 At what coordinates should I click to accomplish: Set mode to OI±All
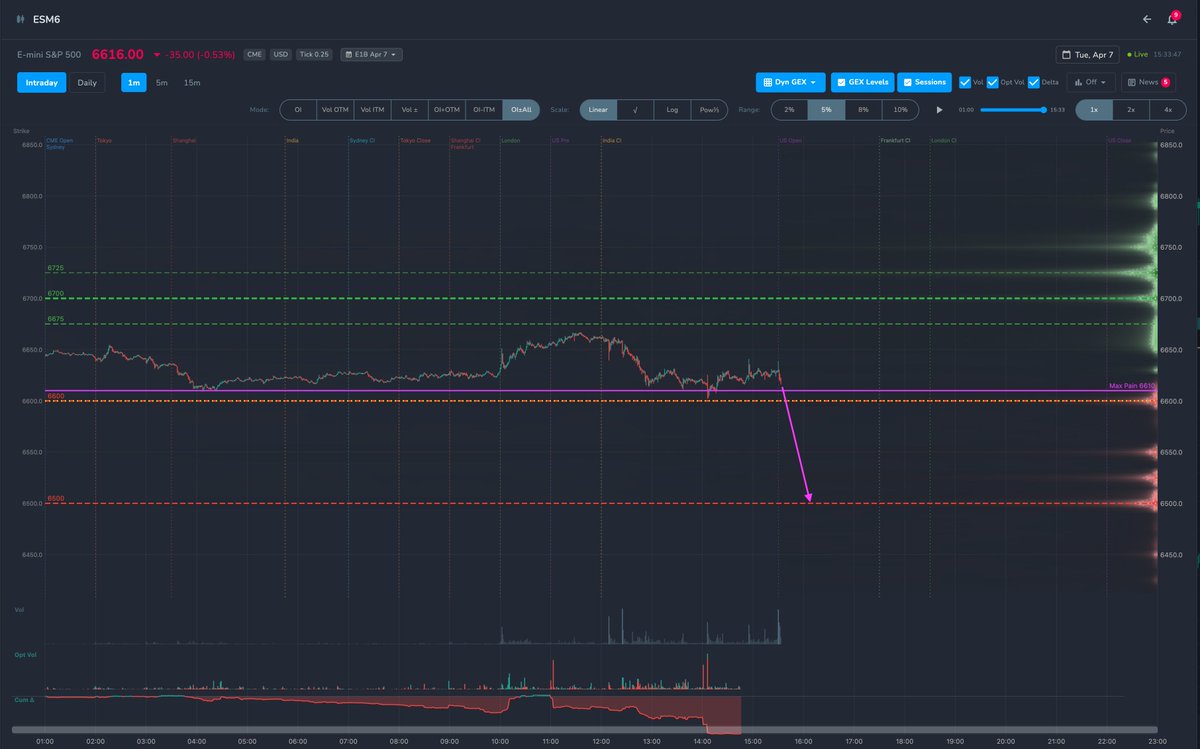click(x=520, y=110)
